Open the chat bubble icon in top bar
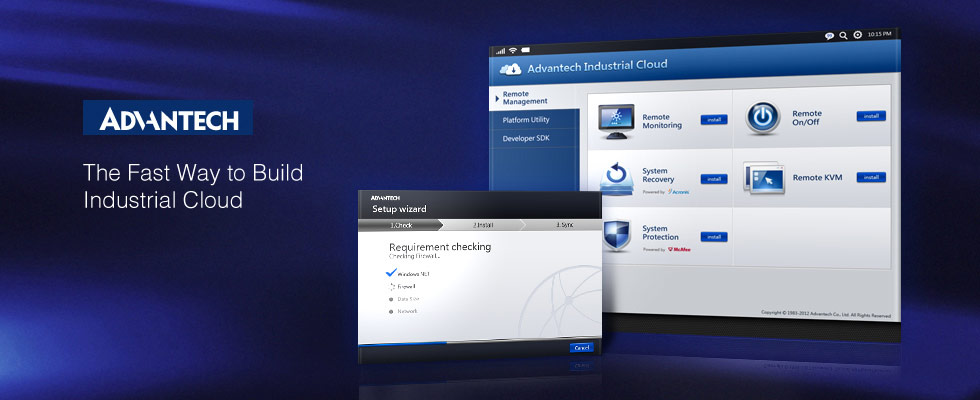The height and width of the screenshot is (400, 980). point(829,36)
